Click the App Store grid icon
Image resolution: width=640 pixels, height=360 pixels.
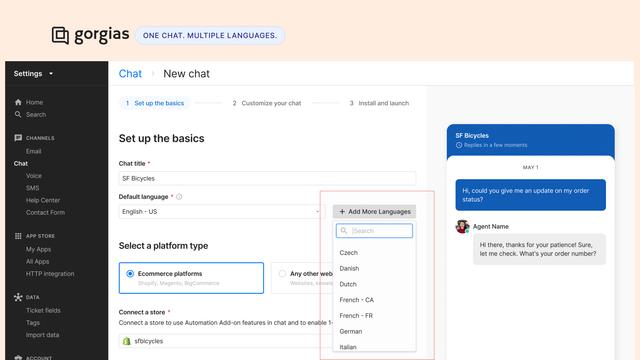tap(18, 236)
